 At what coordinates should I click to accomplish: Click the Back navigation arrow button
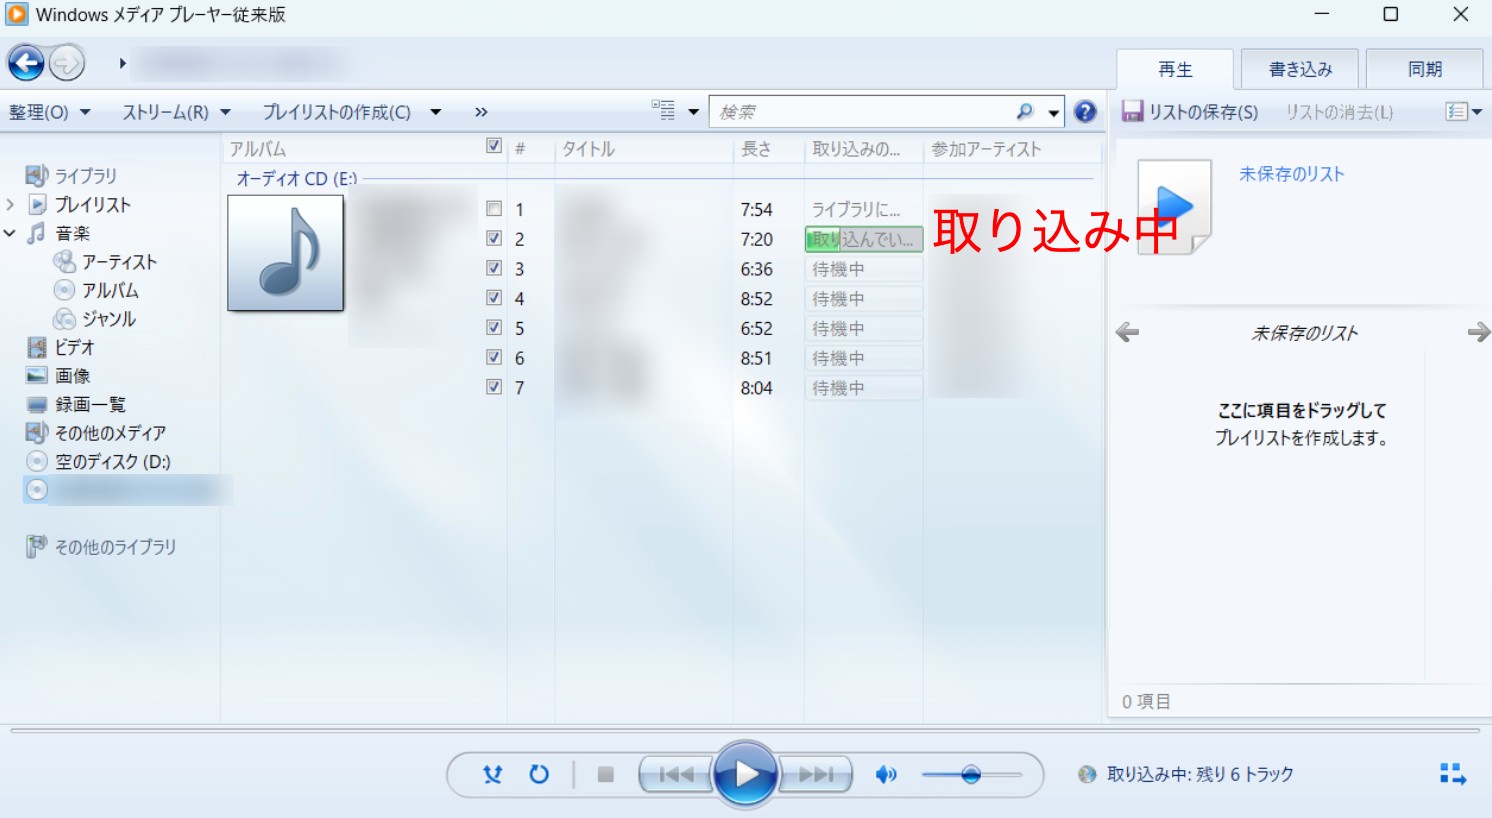26,63
